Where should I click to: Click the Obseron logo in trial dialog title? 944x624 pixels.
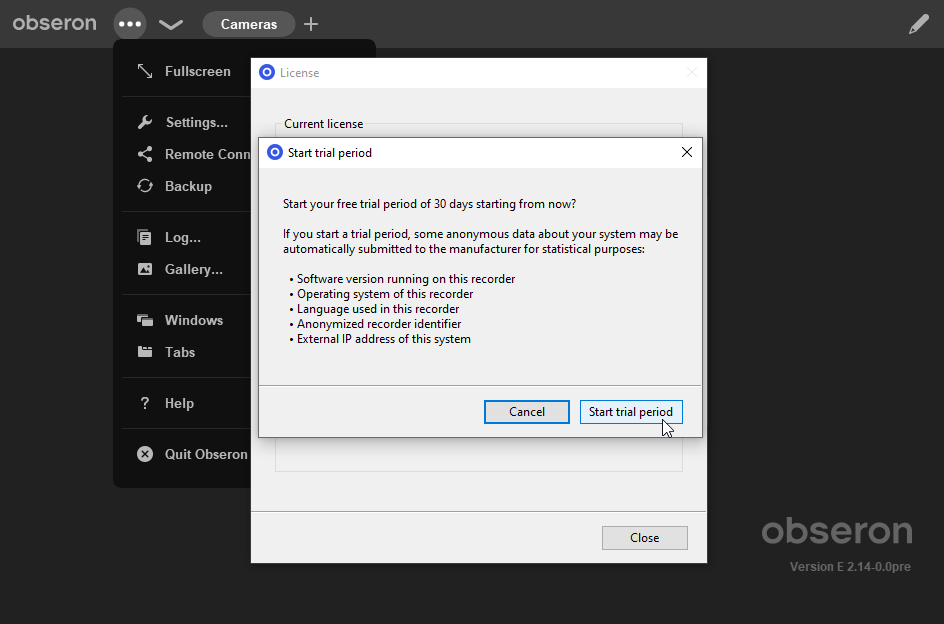click(275, 152)
